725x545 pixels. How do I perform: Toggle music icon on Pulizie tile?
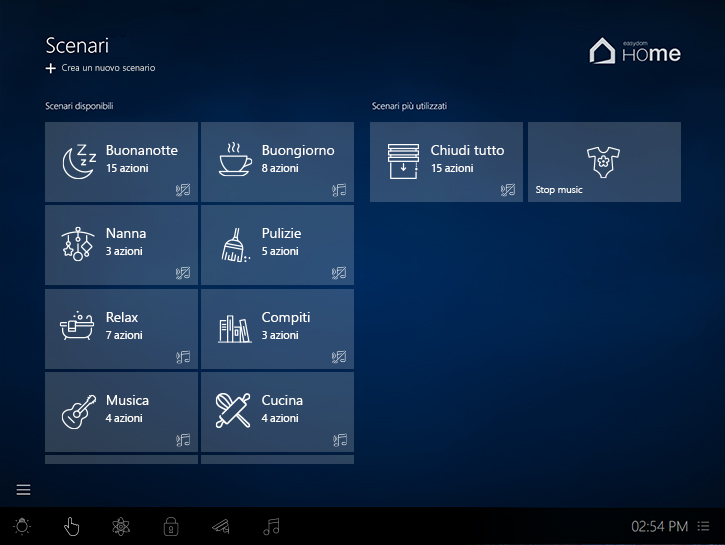[339, 273]
